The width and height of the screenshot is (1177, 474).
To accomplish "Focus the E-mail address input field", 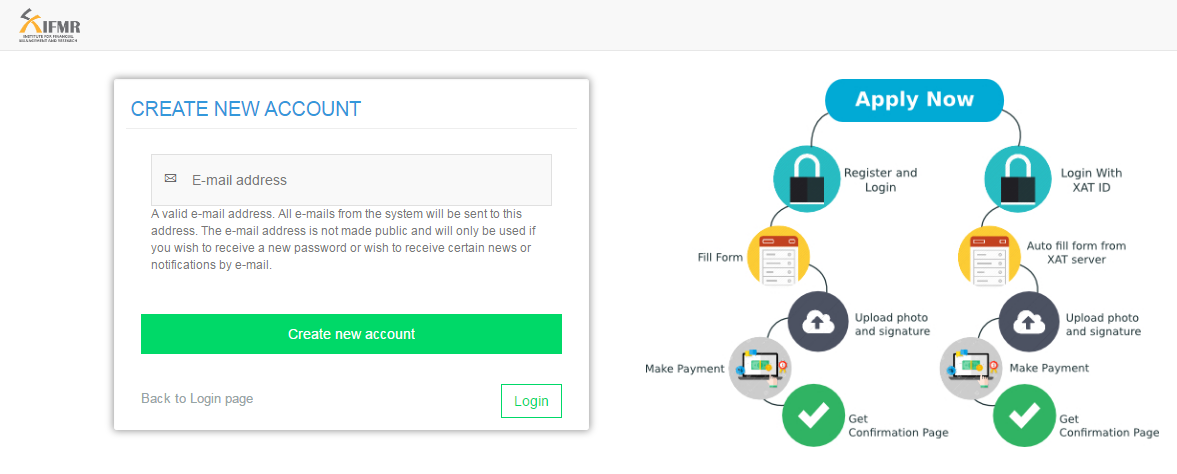I will pyautogui.click(x=351, y=180).
